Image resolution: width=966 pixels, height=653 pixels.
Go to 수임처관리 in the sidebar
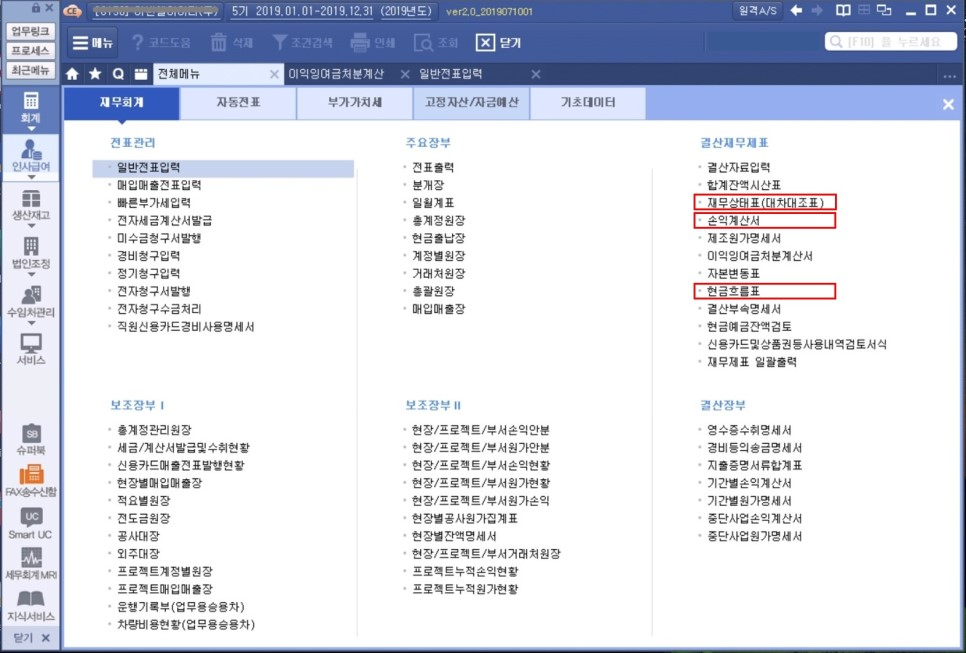tap(31, 300)
